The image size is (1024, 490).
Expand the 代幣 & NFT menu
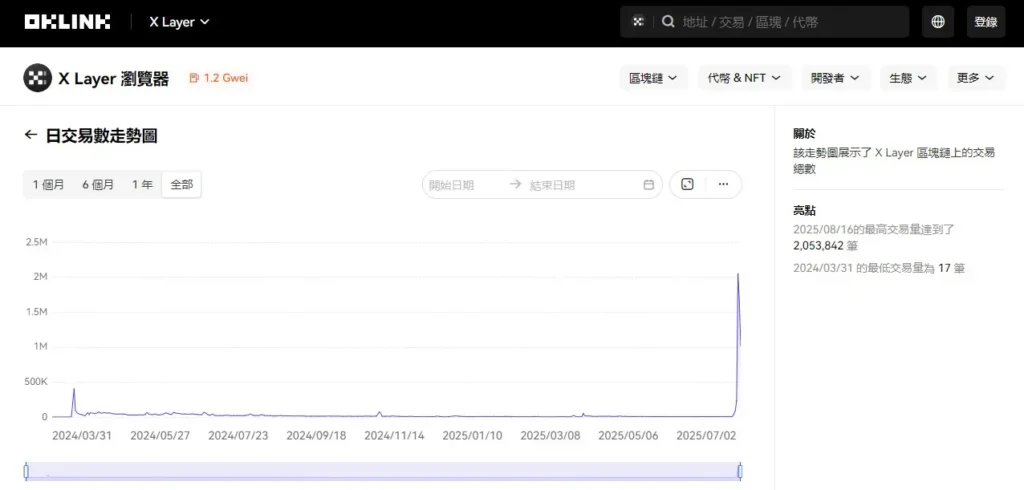744,78
